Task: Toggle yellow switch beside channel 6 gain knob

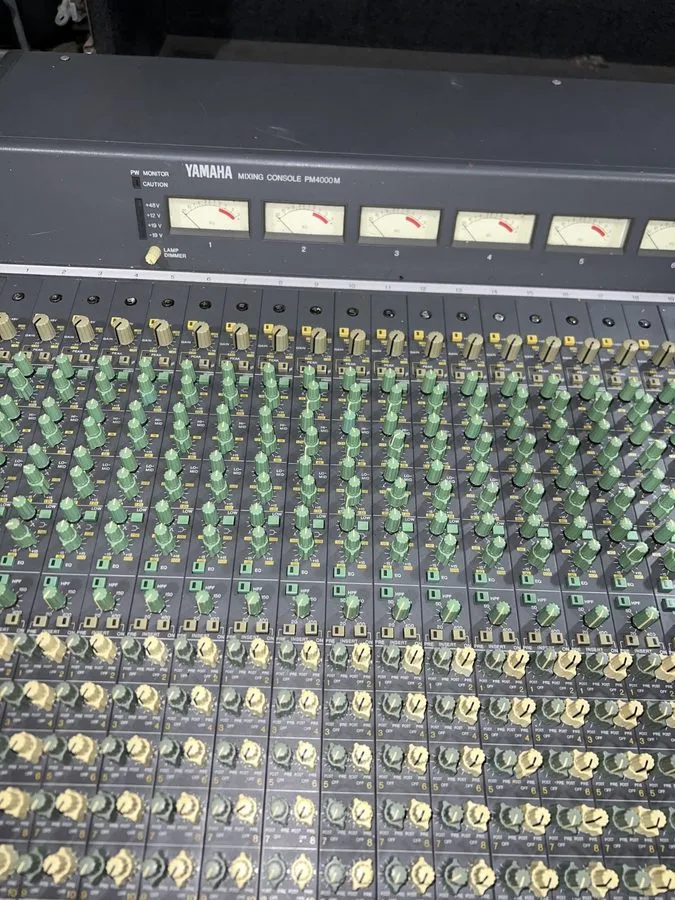Action: click(192, 325)
